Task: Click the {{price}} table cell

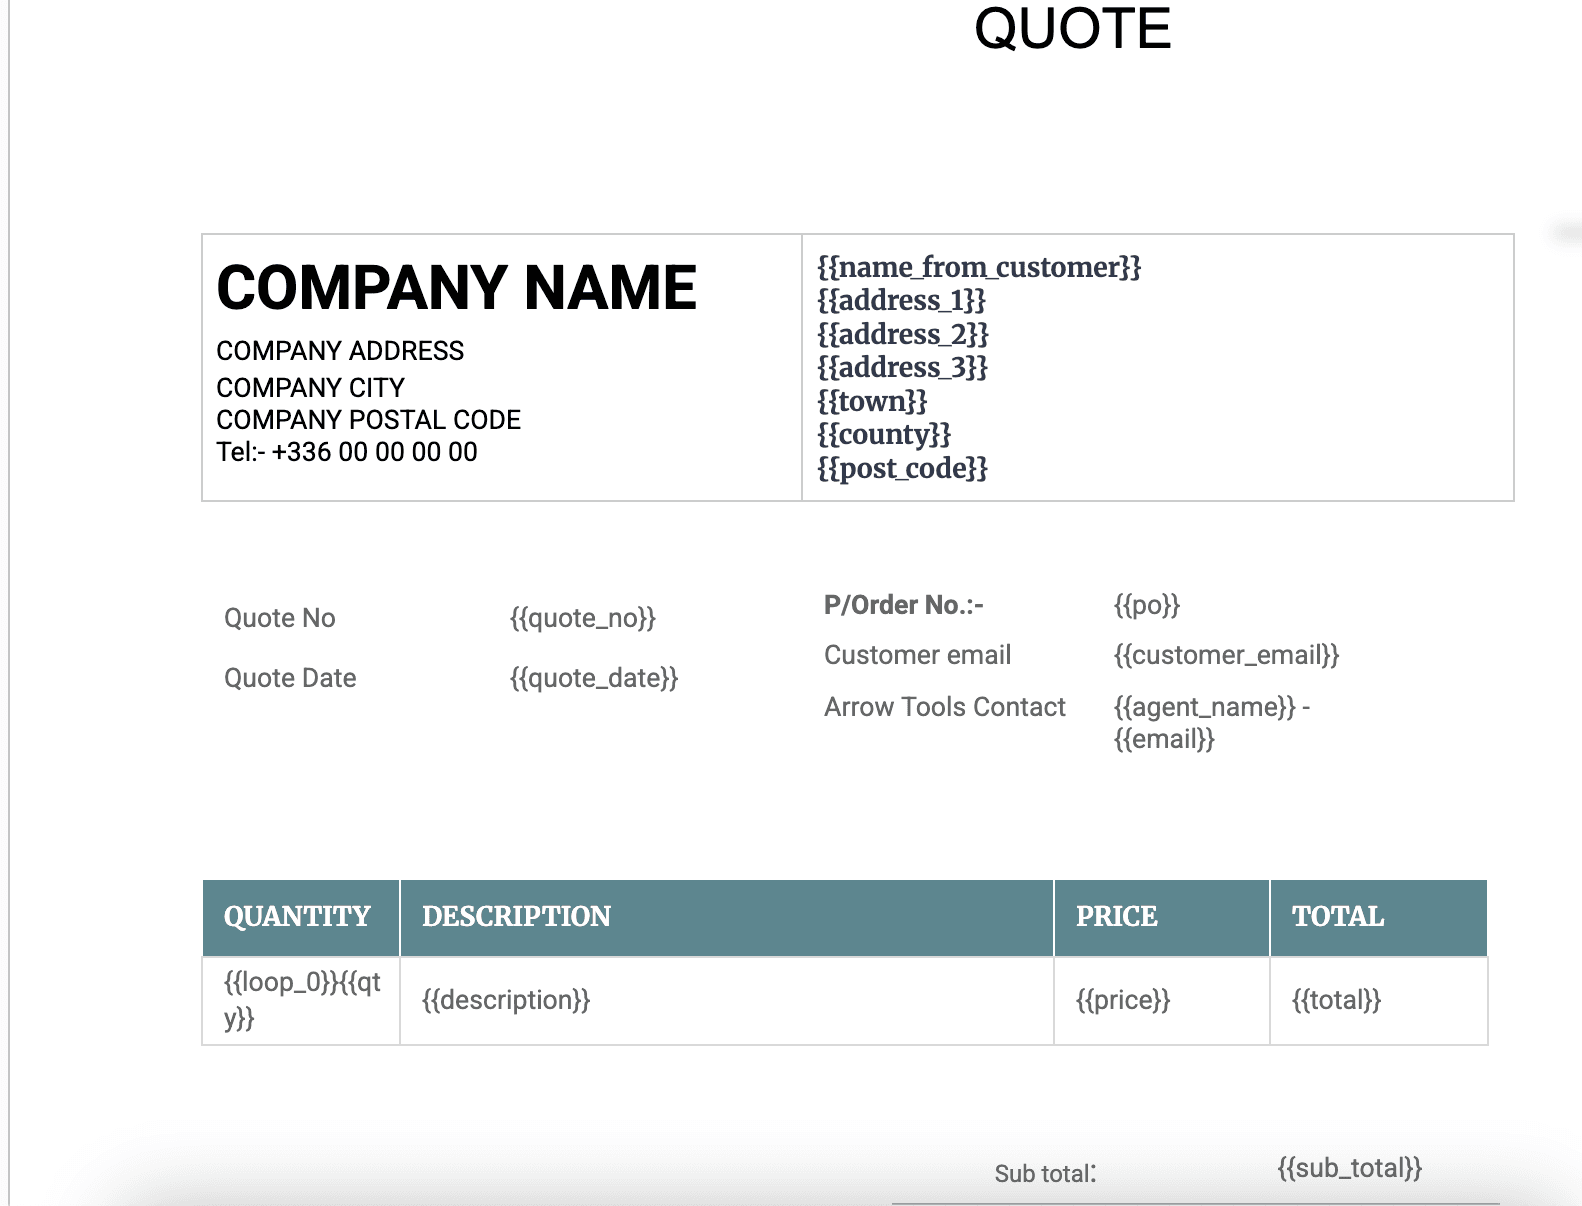Action: (1122, 1000)
